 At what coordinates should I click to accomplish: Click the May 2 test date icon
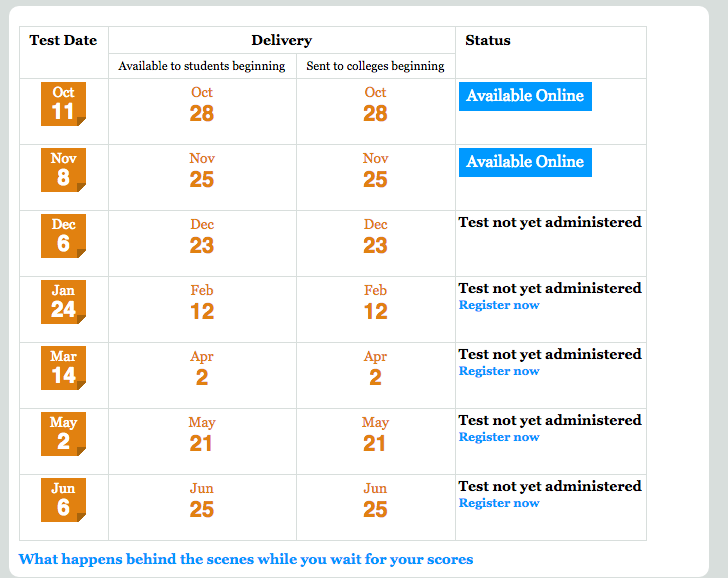63,434
